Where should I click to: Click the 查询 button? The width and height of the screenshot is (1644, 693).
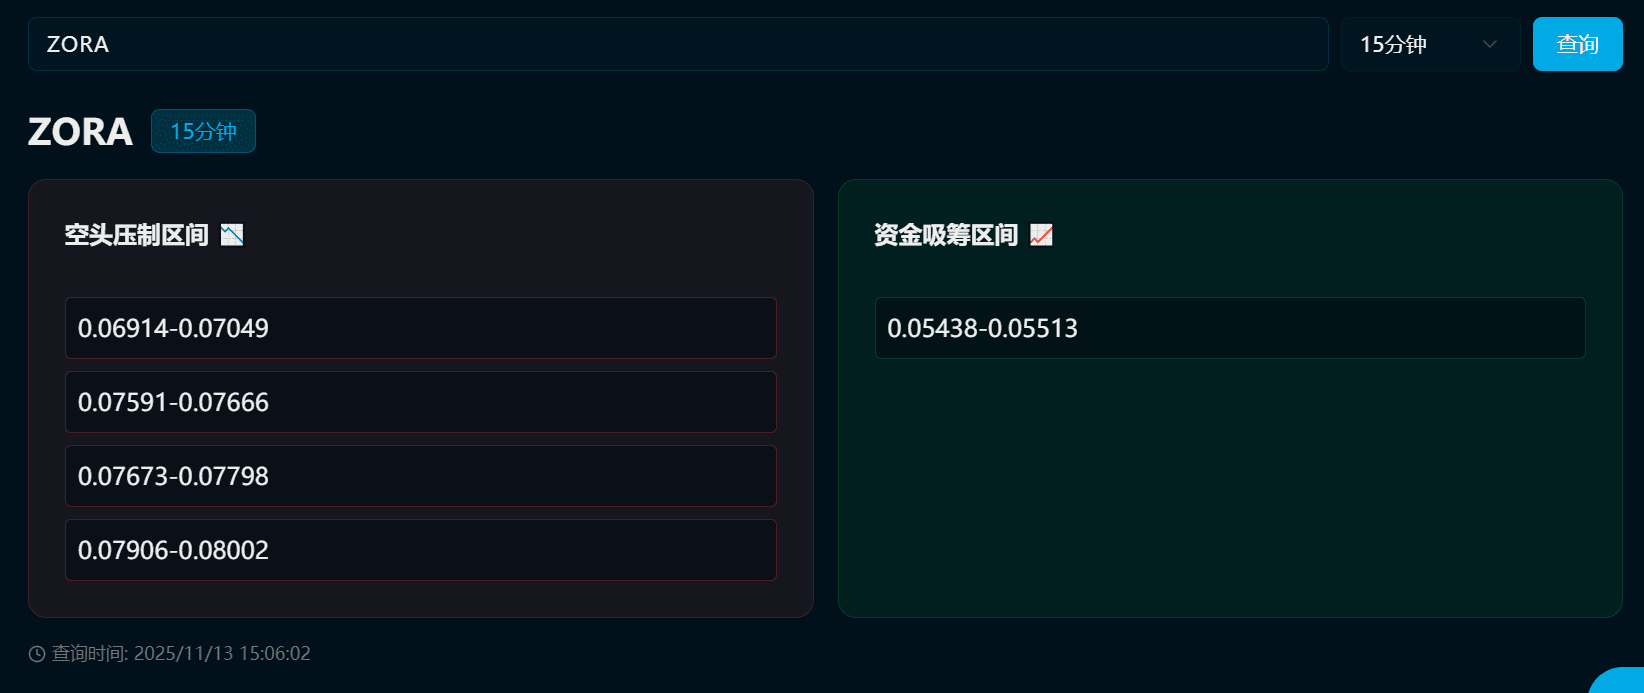[x=1577, y=44]
